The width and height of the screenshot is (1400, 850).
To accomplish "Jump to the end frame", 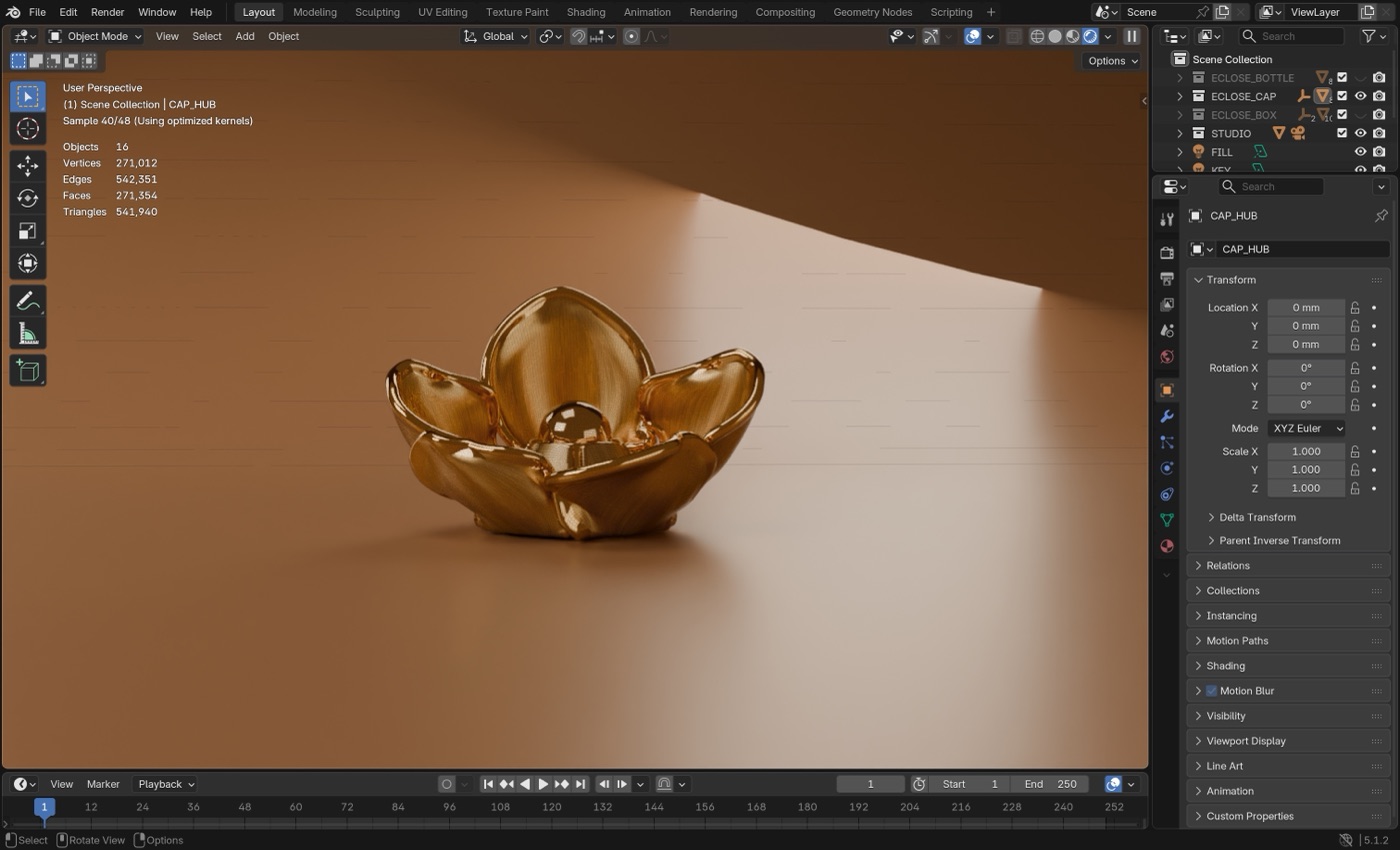I will coord(580,784).
